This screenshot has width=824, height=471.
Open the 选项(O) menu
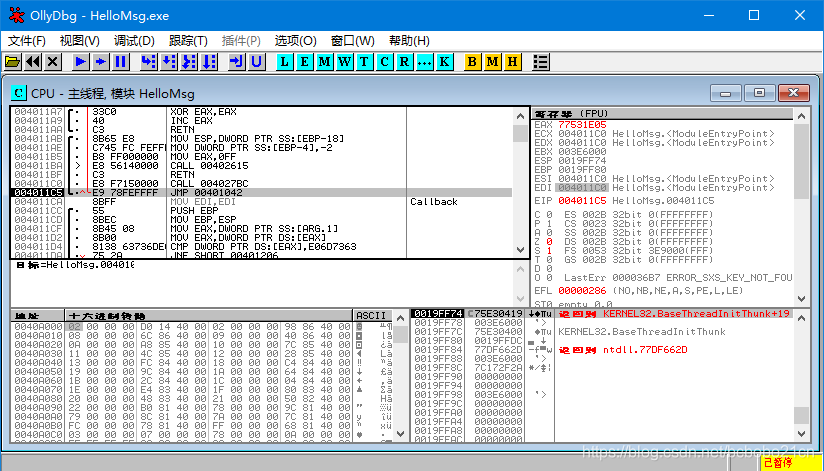coord(295,40)
